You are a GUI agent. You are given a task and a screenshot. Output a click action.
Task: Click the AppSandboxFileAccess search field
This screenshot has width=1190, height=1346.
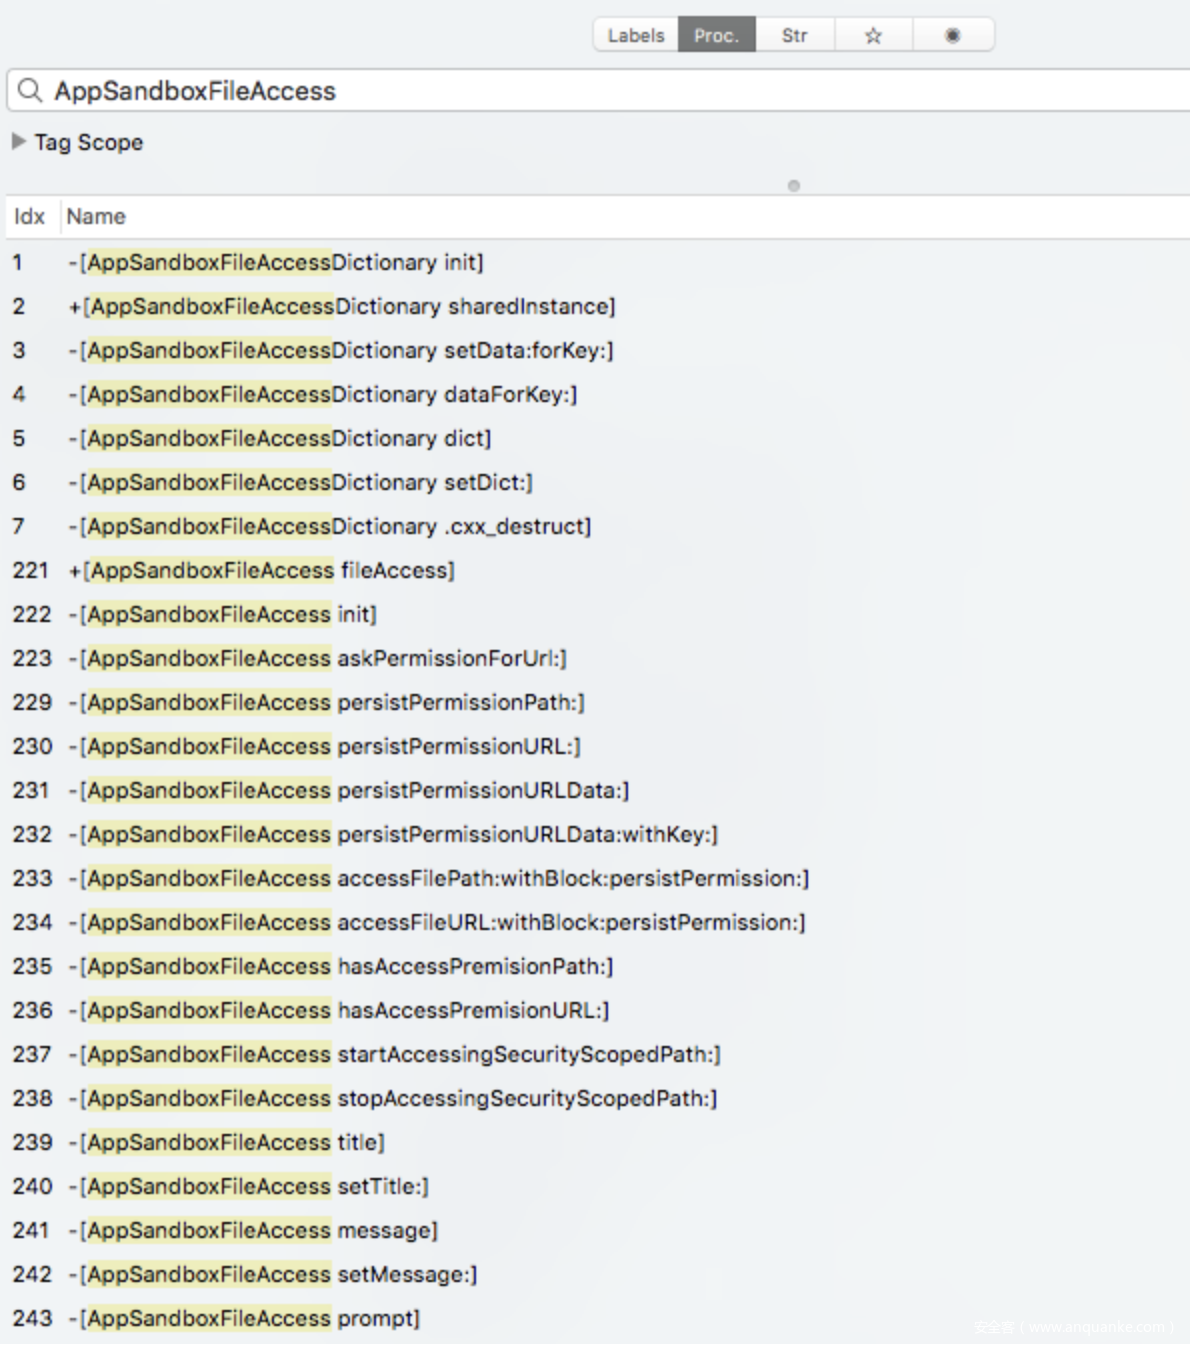click(x=600, y=91)
